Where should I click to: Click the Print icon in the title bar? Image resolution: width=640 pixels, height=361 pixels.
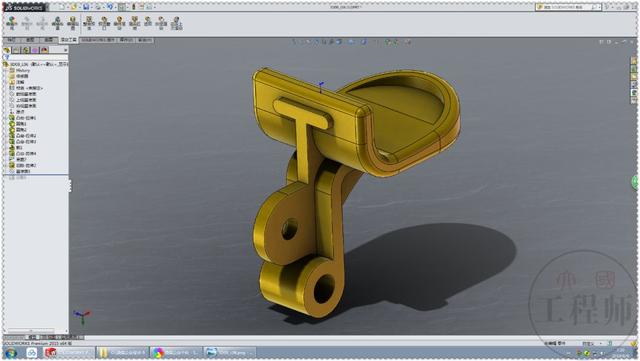98,7
